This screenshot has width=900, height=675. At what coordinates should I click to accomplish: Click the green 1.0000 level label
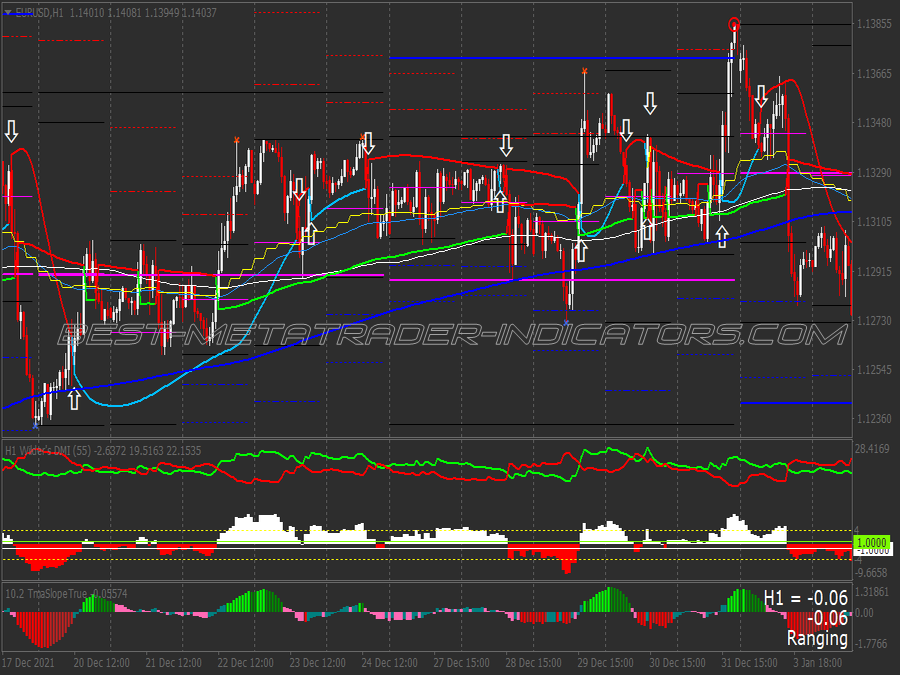pos(872,542)
